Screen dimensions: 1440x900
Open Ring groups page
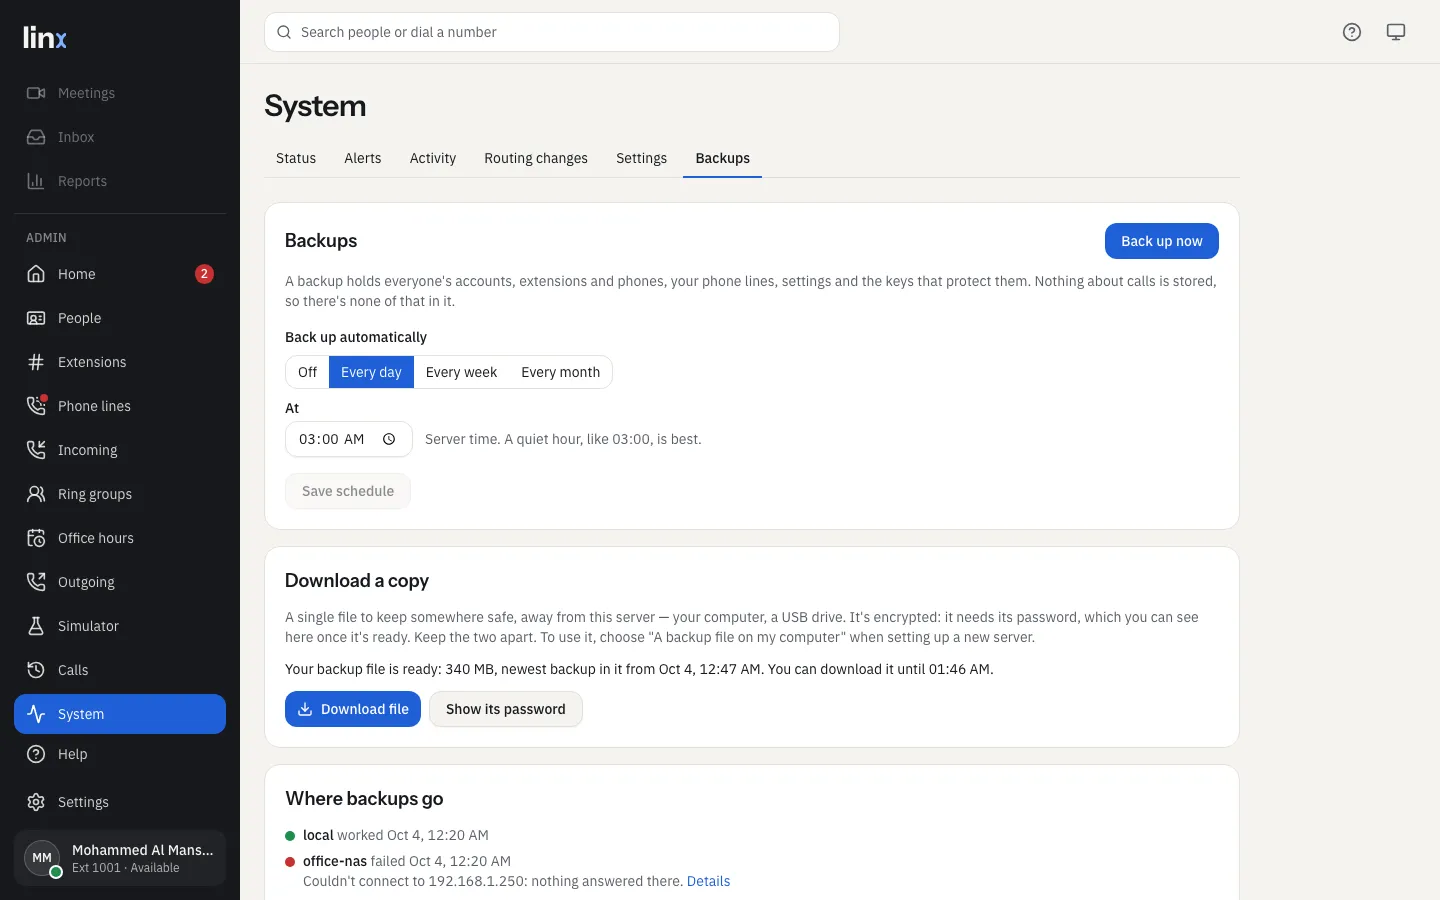point(120,494)
